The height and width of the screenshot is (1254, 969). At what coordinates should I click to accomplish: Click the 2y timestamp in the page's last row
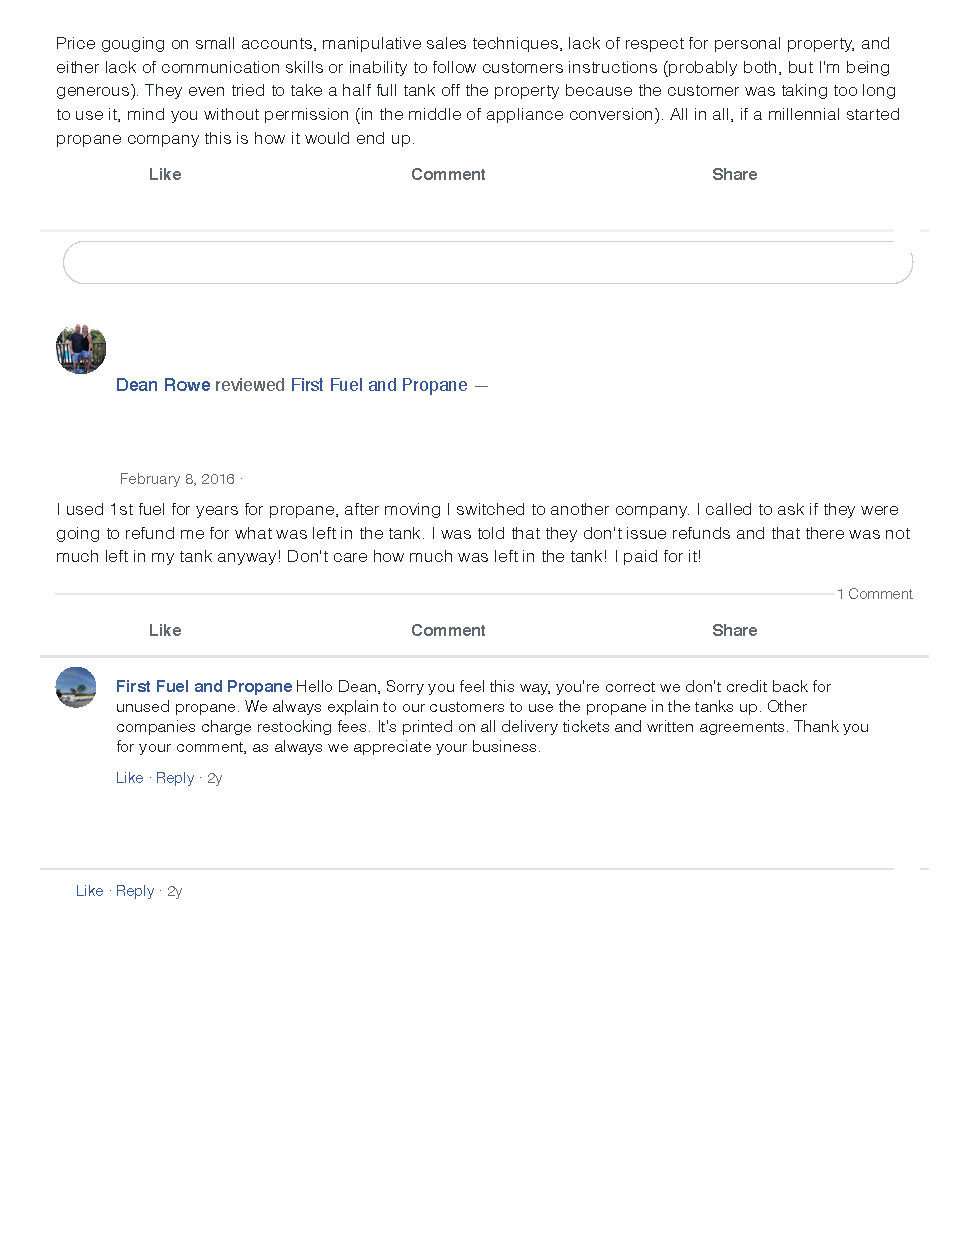[174, 891]
